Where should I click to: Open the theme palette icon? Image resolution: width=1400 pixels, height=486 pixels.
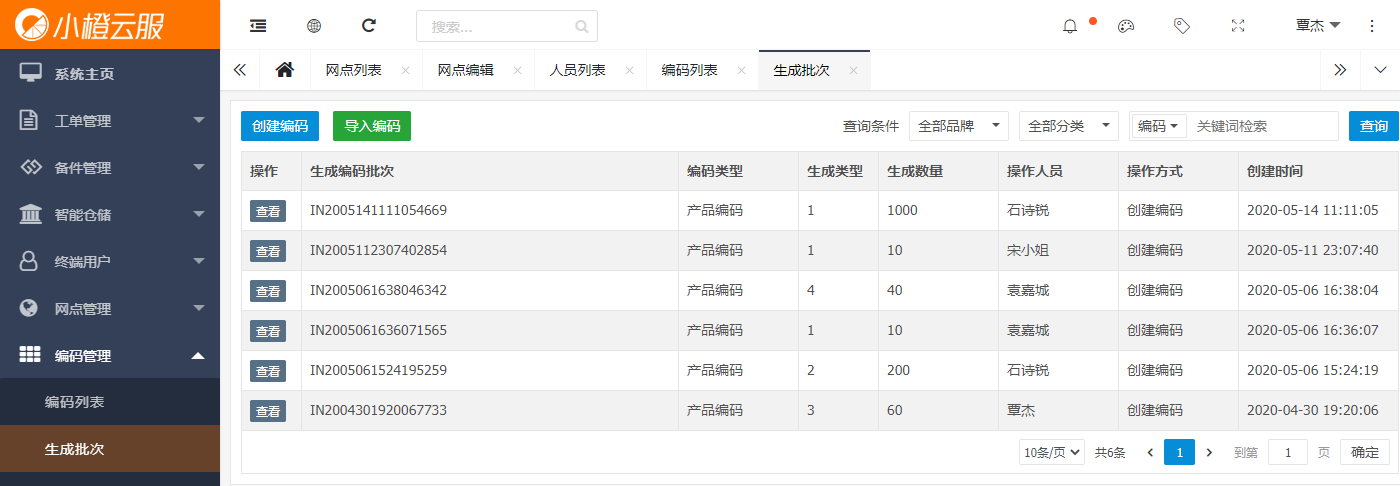1126,26
